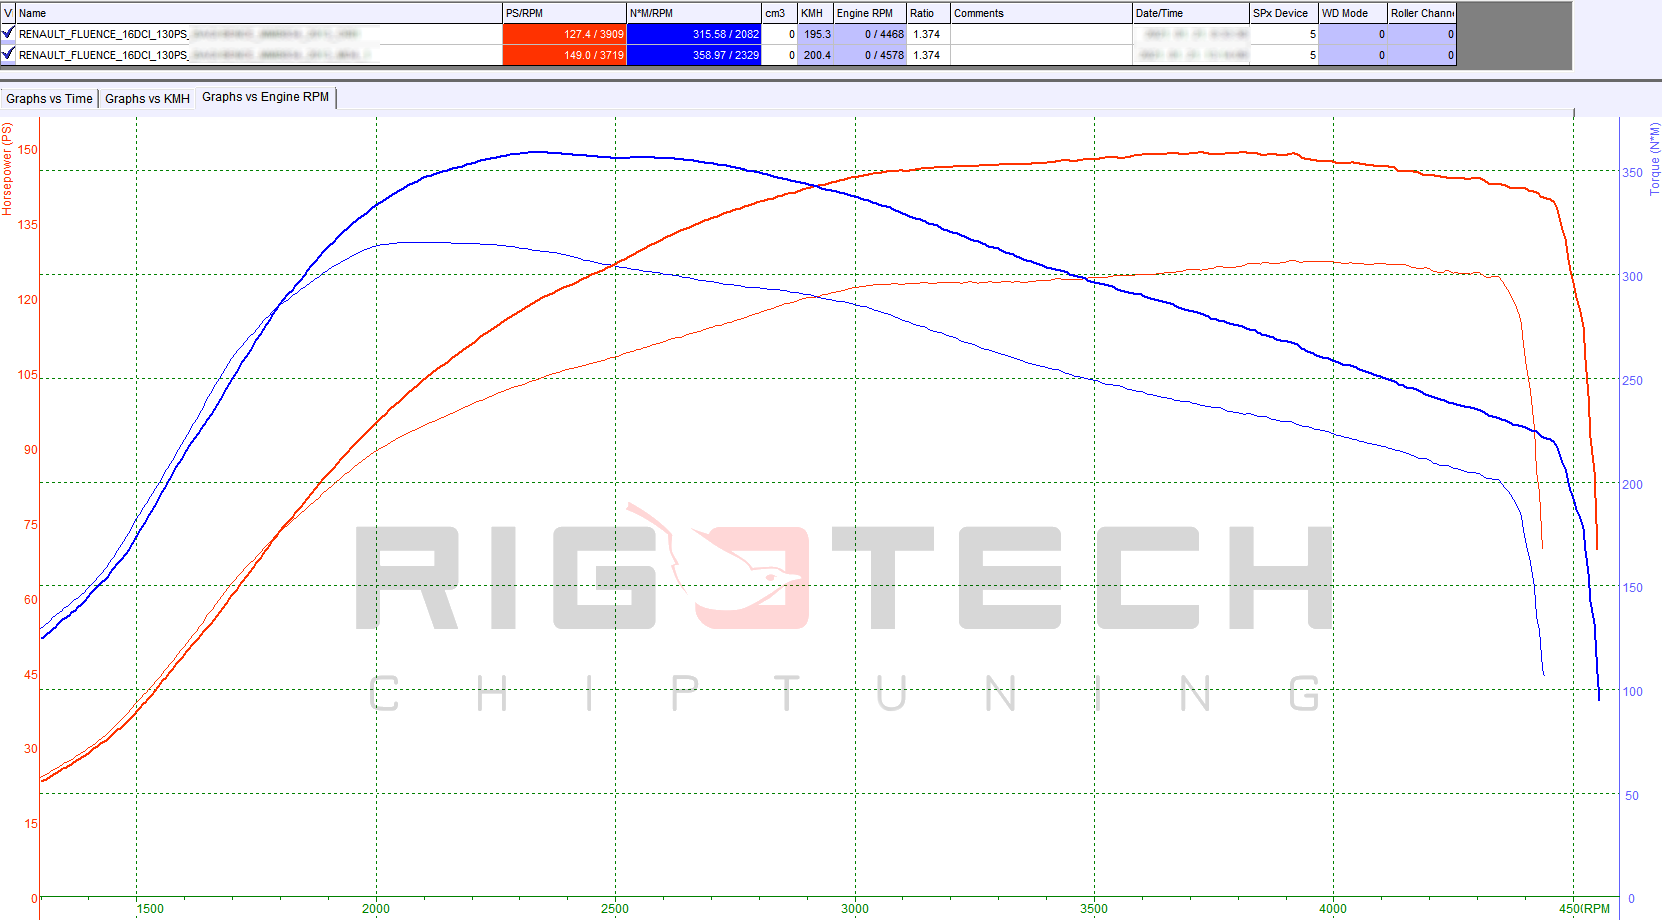Switch to Graphs vs KMH tab

click(x=147, y=99)
